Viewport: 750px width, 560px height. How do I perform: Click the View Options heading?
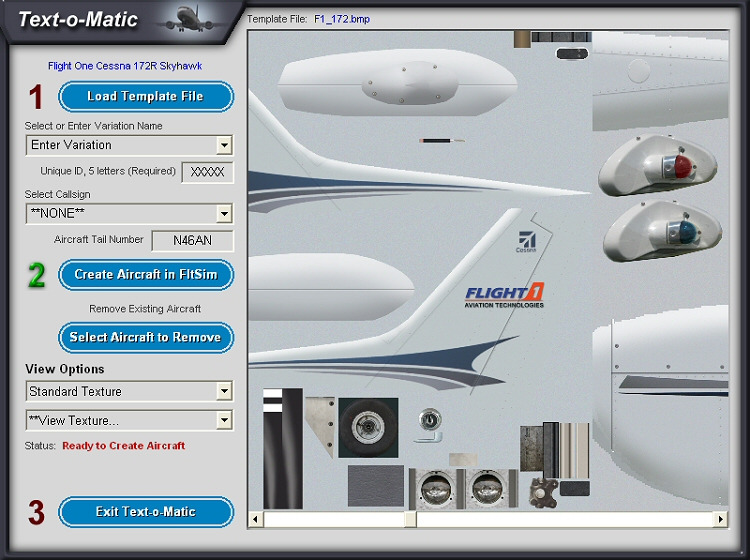tap(65, 369)
